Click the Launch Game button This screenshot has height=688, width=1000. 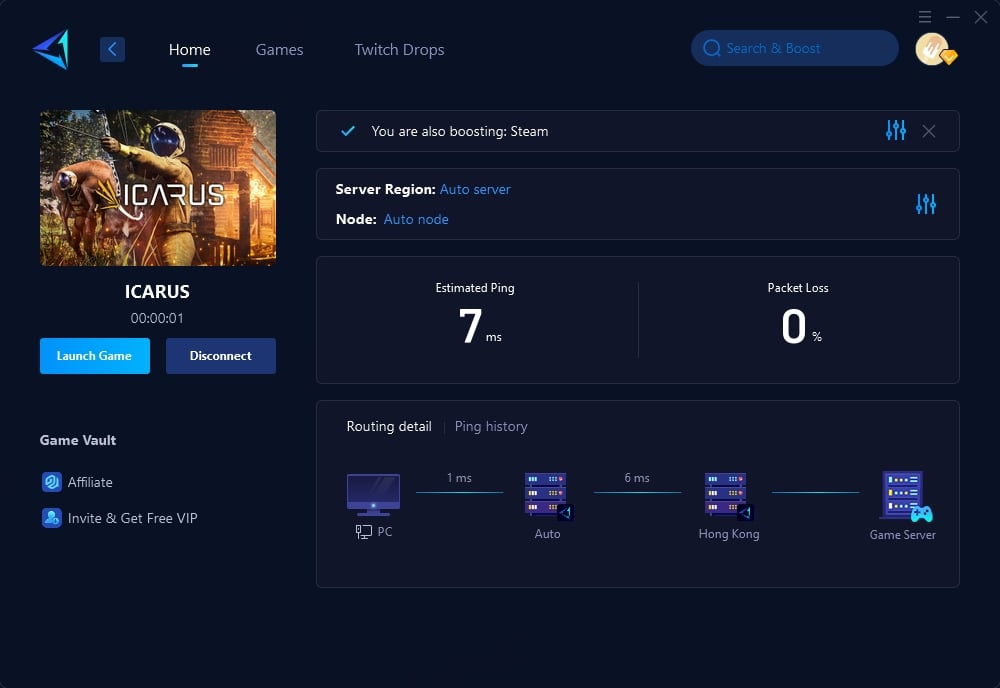(94, 356)
